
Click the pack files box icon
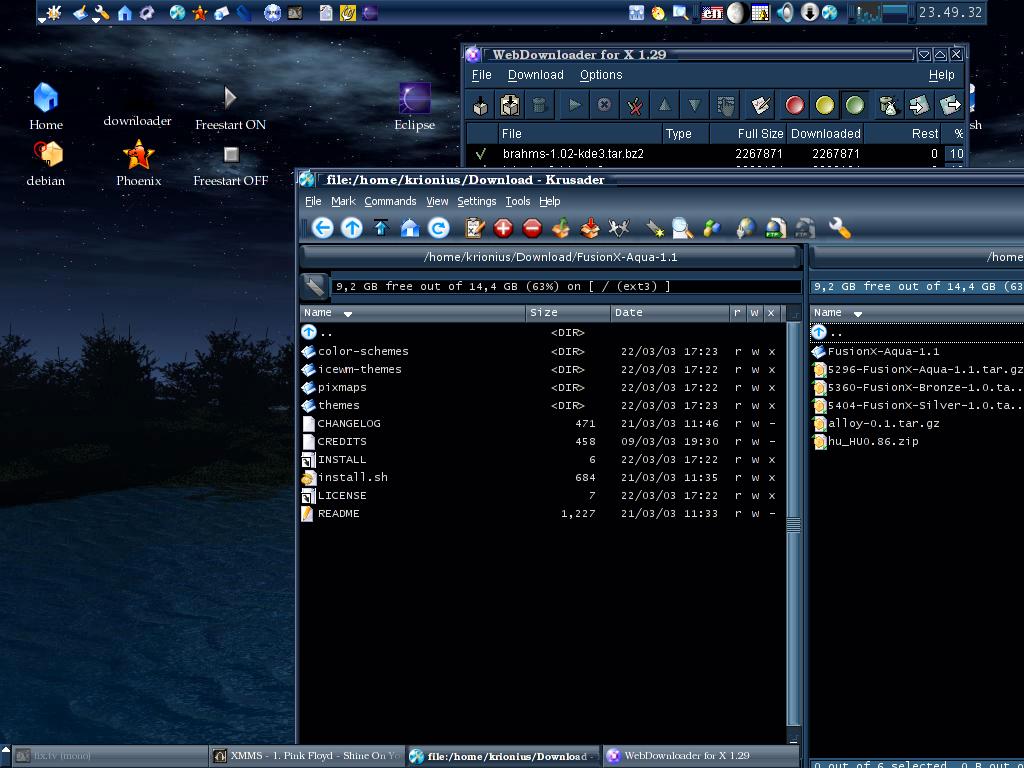point(560,228)
